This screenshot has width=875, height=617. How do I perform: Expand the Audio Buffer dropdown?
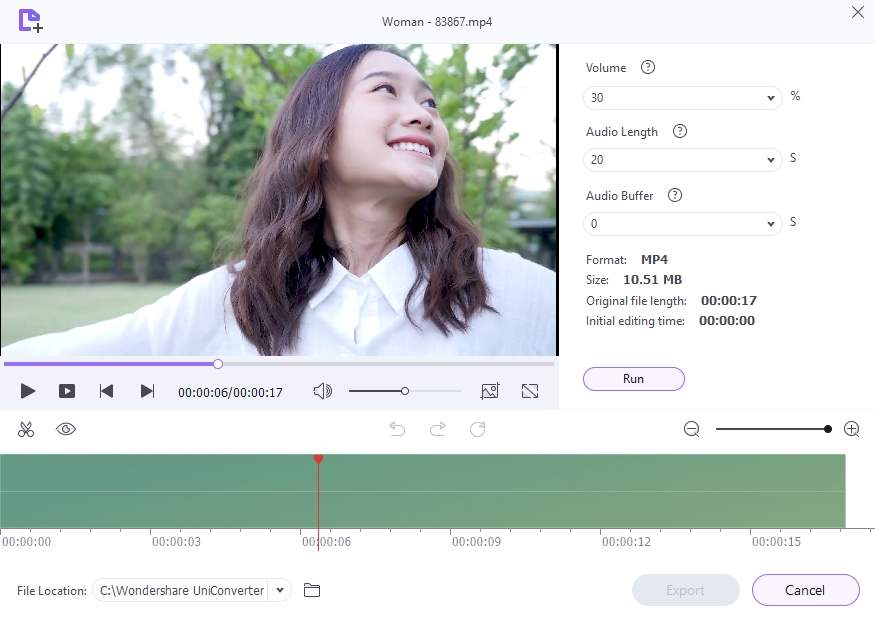click(771, 224)
